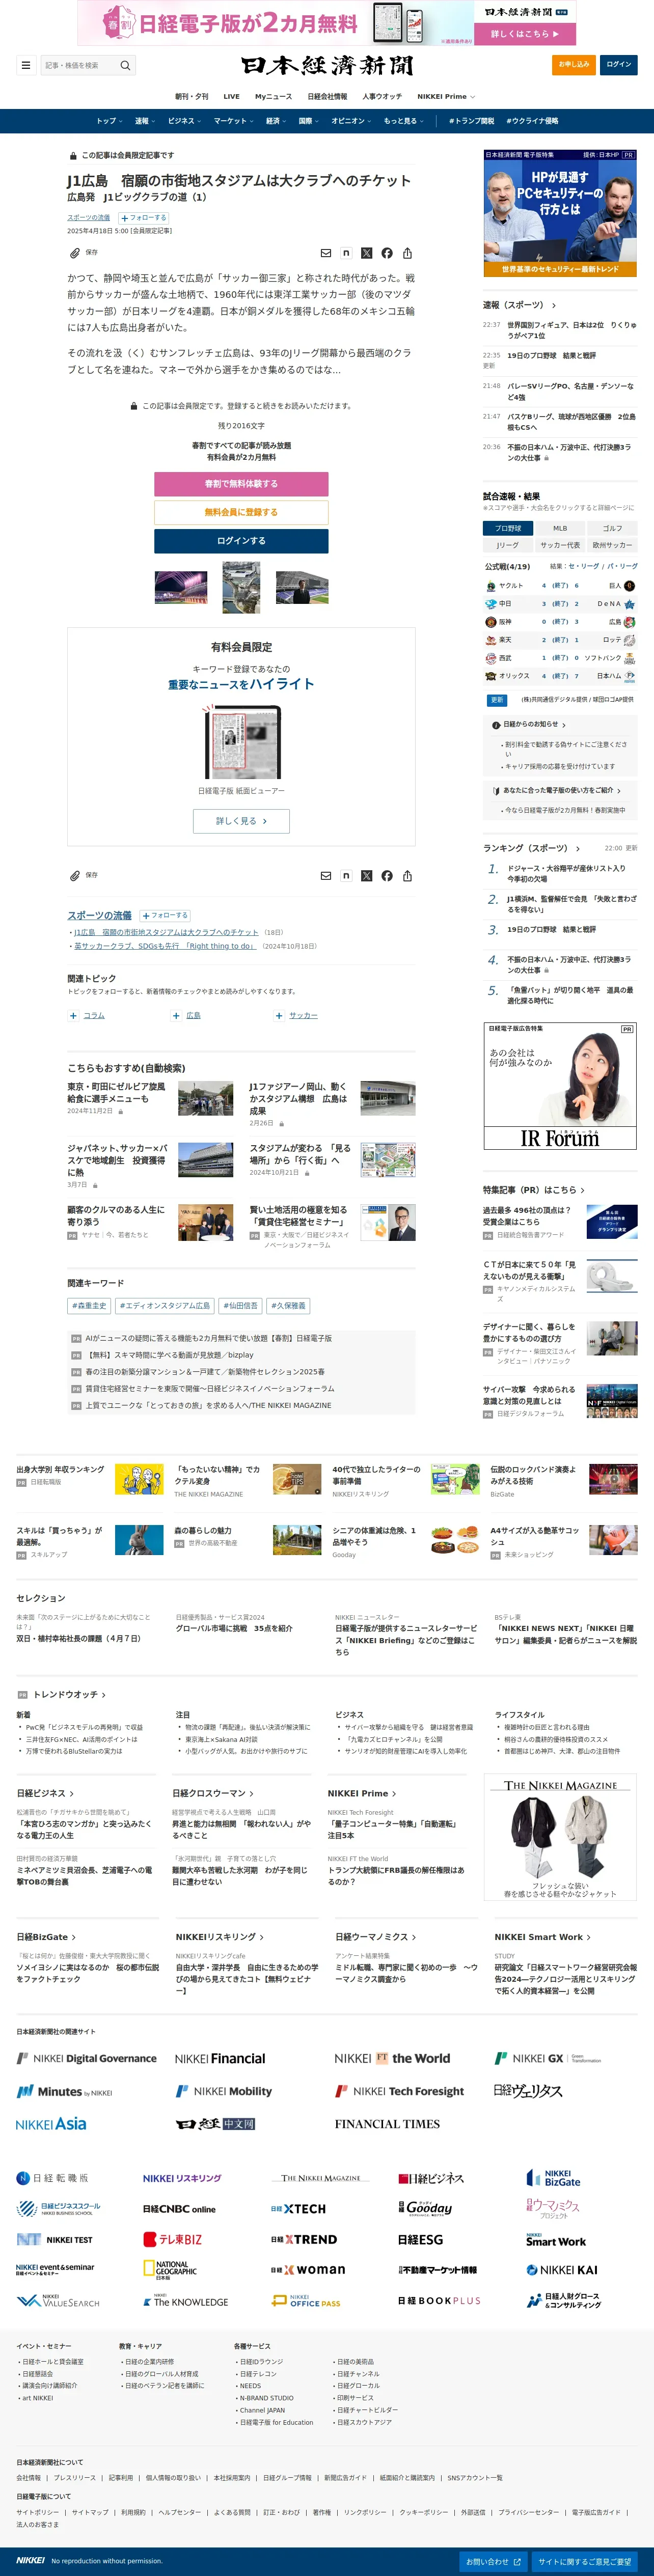Click the pink 春割で無料体験する button
The height and width of the screenshot is (2576, 654).
241,484
